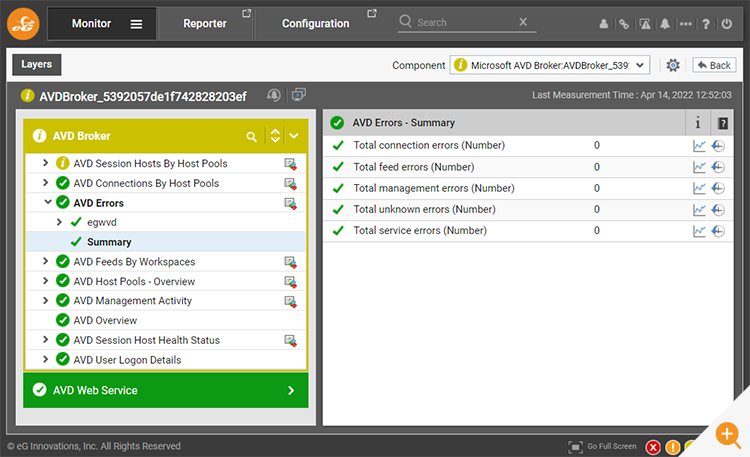Open graph for Total unknown errors
This screenshot has height=457, width=750.
(x=699, y=210)
